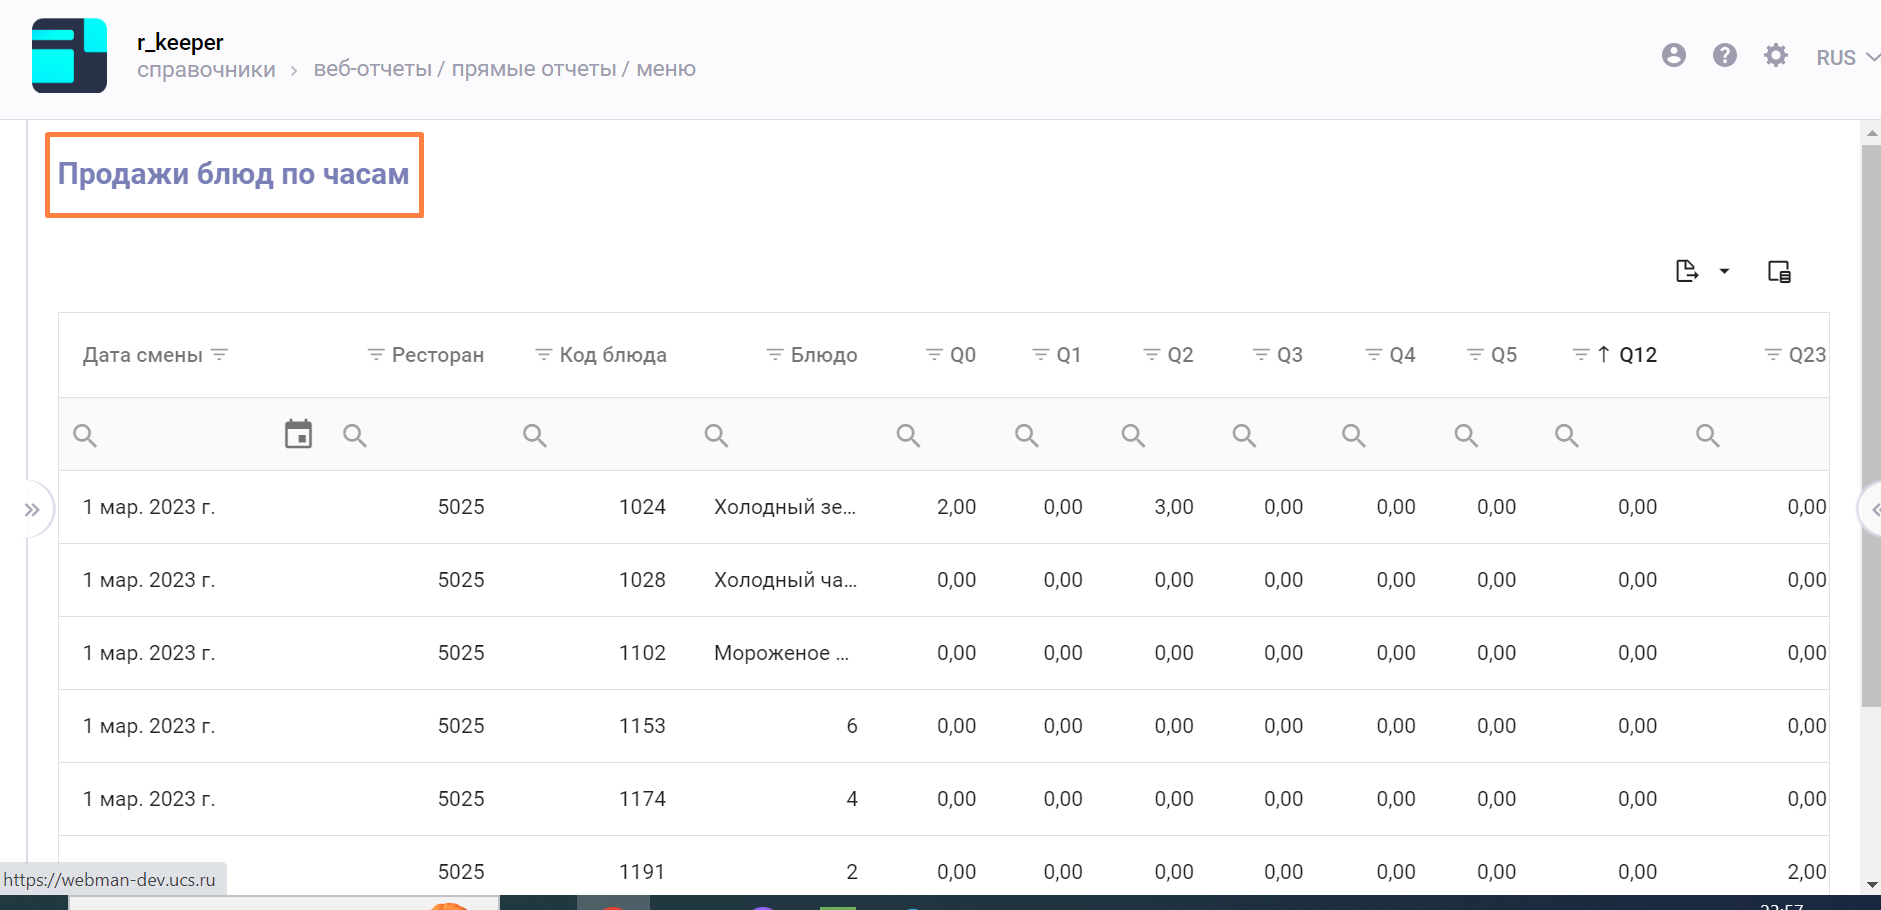Open the help question mark icon
The image size is (1881, 910).
click(x=1724, y=56)
